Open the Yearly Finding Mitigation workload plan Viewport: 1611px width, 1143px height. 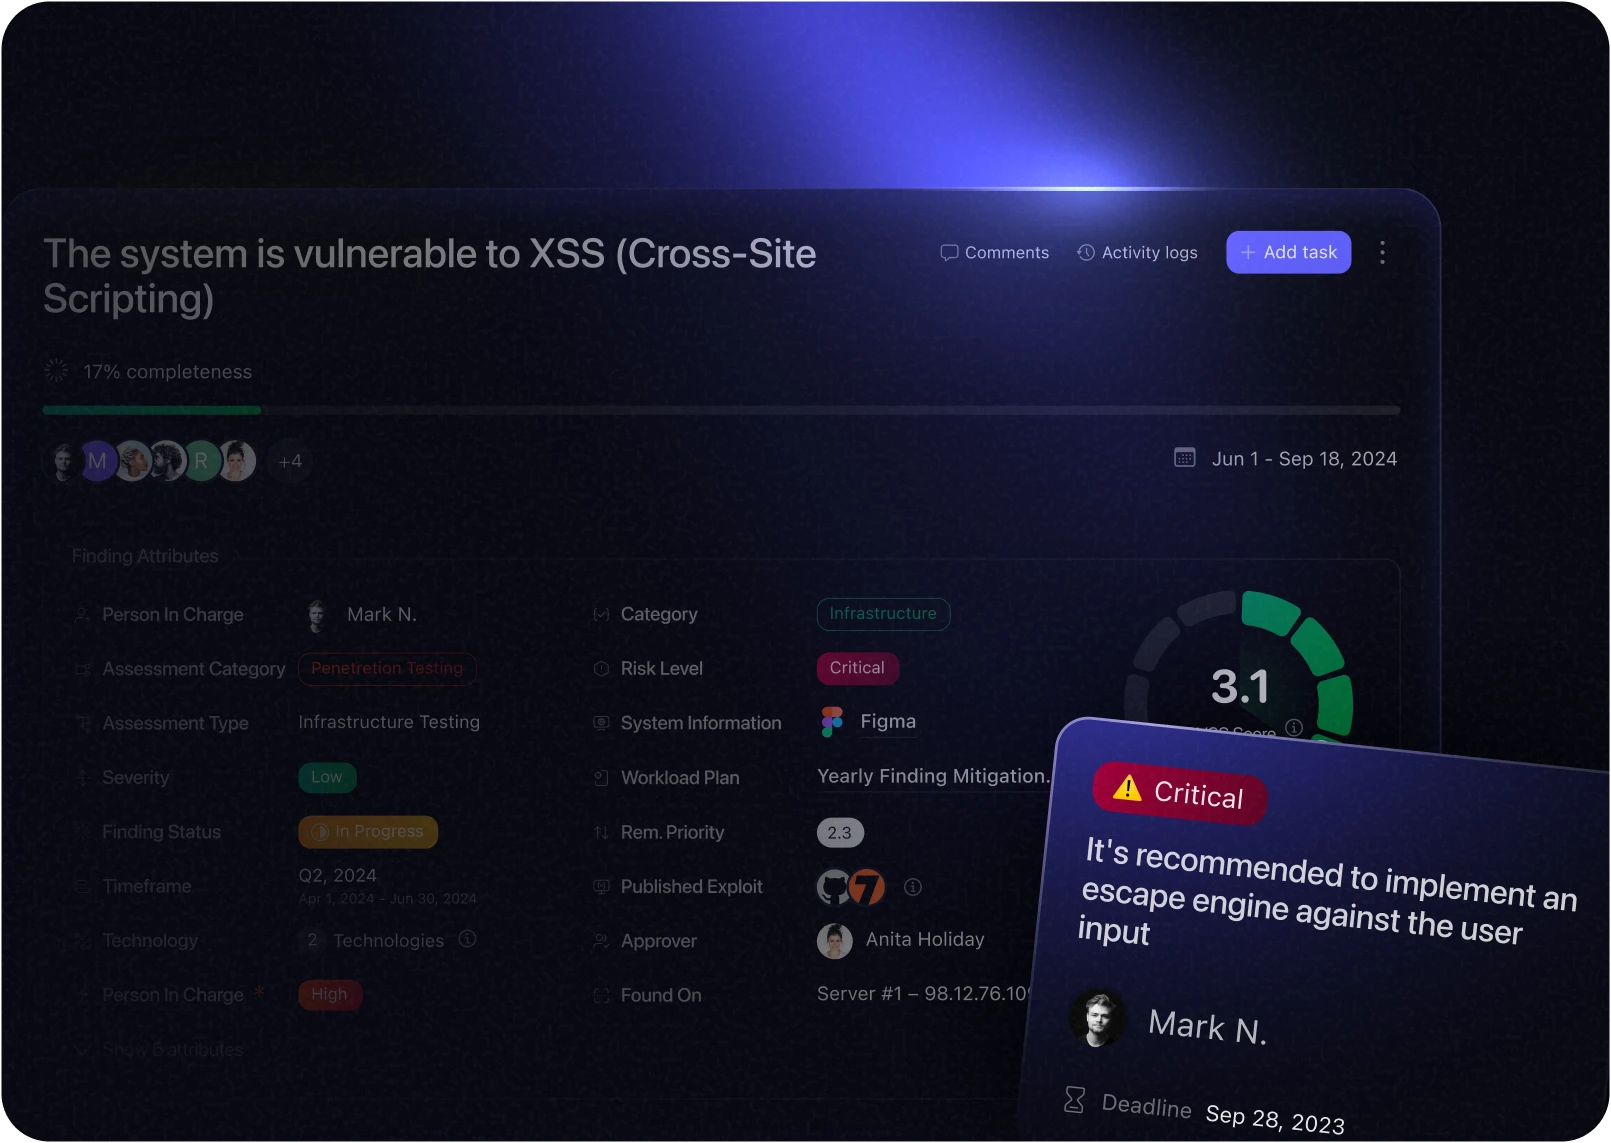[x=934, y=776]
